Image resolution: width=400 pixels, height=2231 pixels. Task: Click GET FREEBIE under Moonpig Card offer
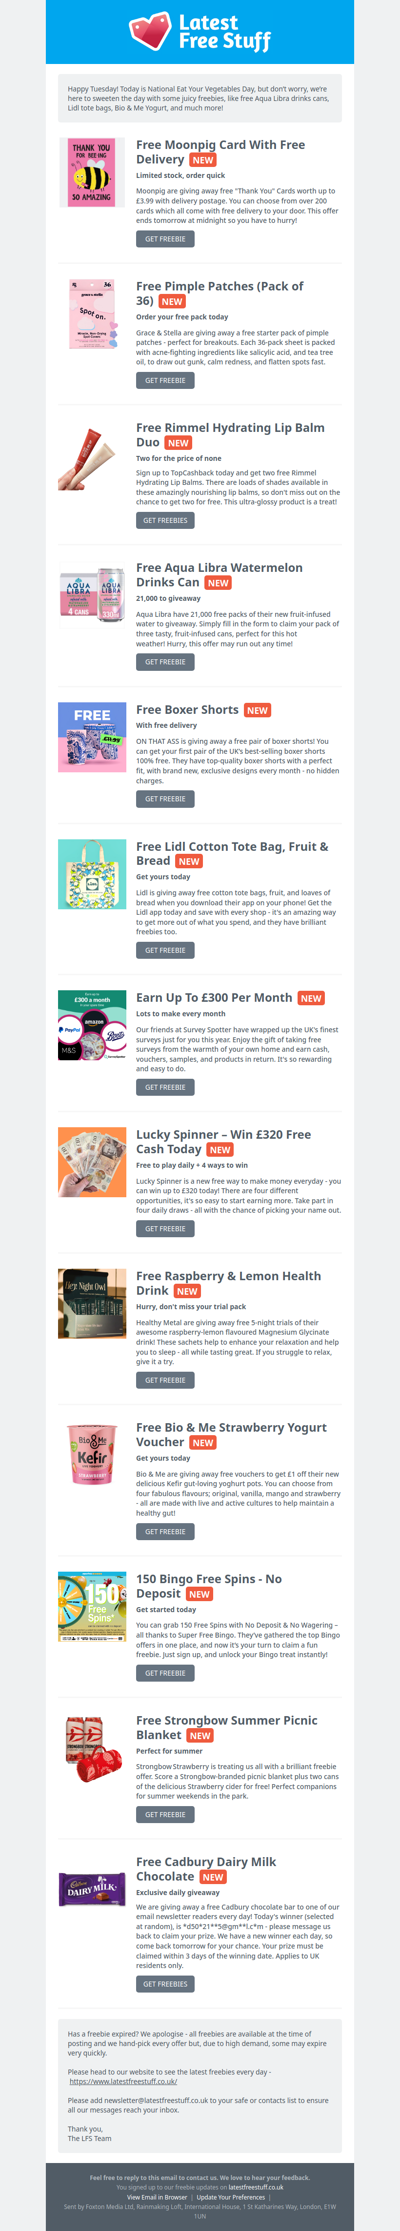pyautogui.click(x=165, y=239)
